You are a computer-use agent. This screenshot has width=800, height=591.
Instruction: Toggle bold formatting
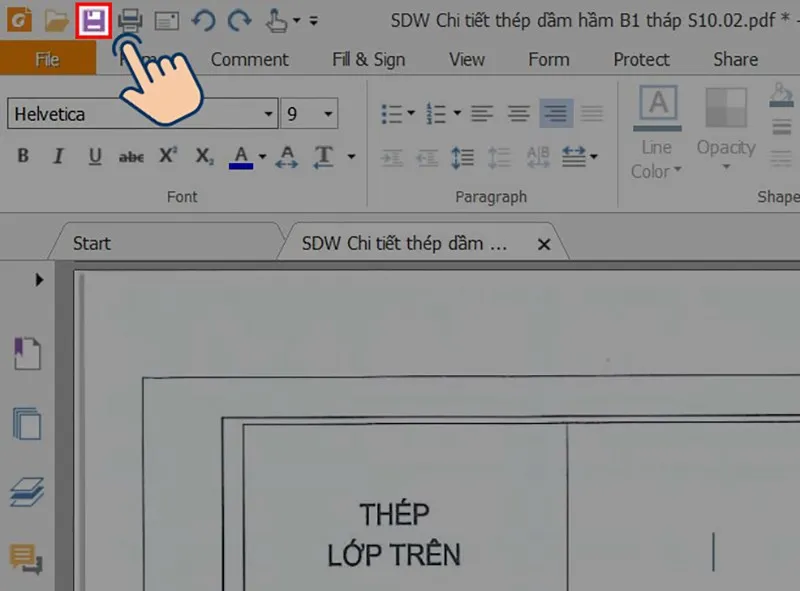coord(22,156)
